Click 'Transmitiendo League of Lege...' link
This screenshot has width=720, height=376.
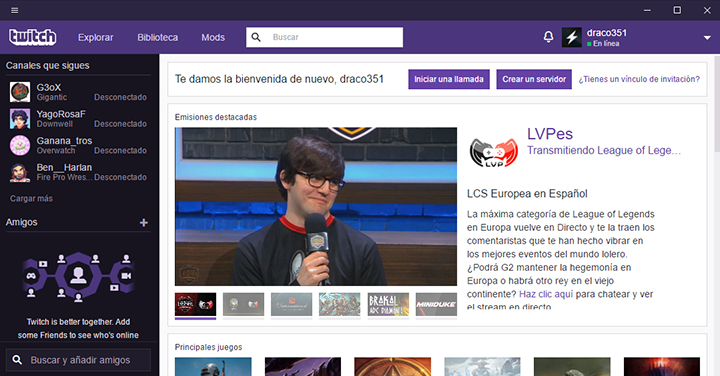coord(604,151)
